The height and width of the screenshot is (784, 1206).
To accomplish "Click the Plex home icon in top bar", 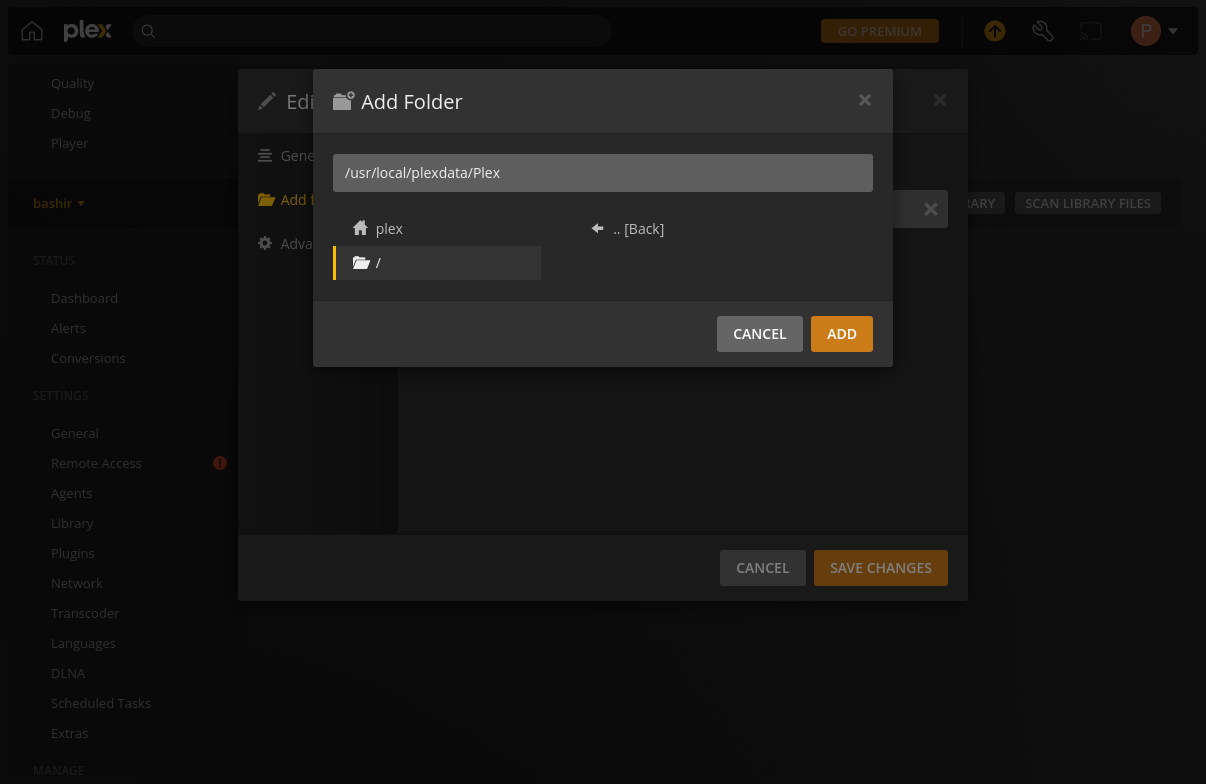I will [x=32, y=31].
